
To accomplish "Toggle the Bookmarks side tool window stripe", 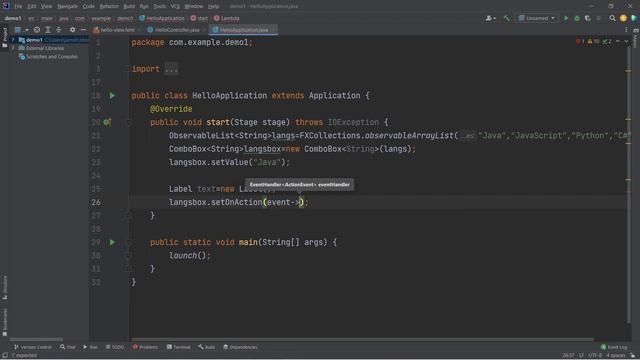I will (x=4, y=322).
